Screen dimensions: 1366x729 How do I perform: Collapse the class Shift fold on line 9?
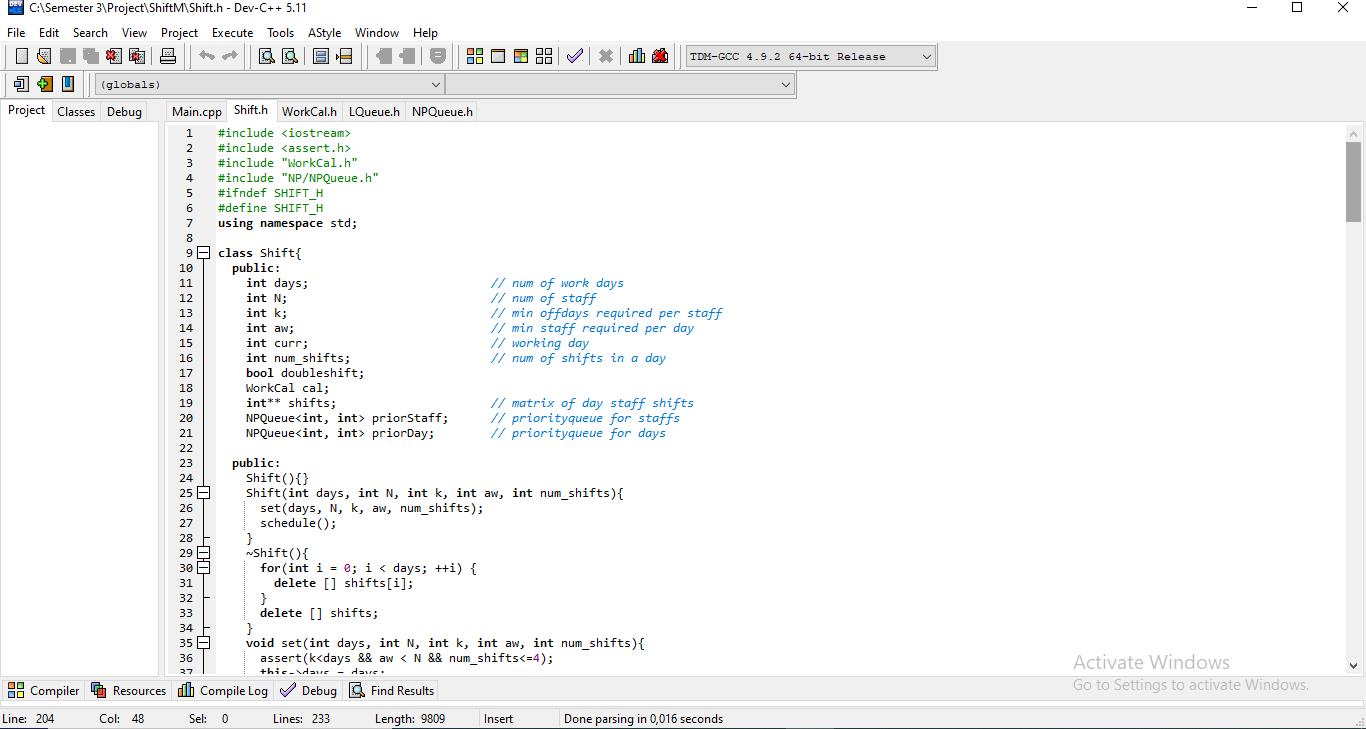203,253
